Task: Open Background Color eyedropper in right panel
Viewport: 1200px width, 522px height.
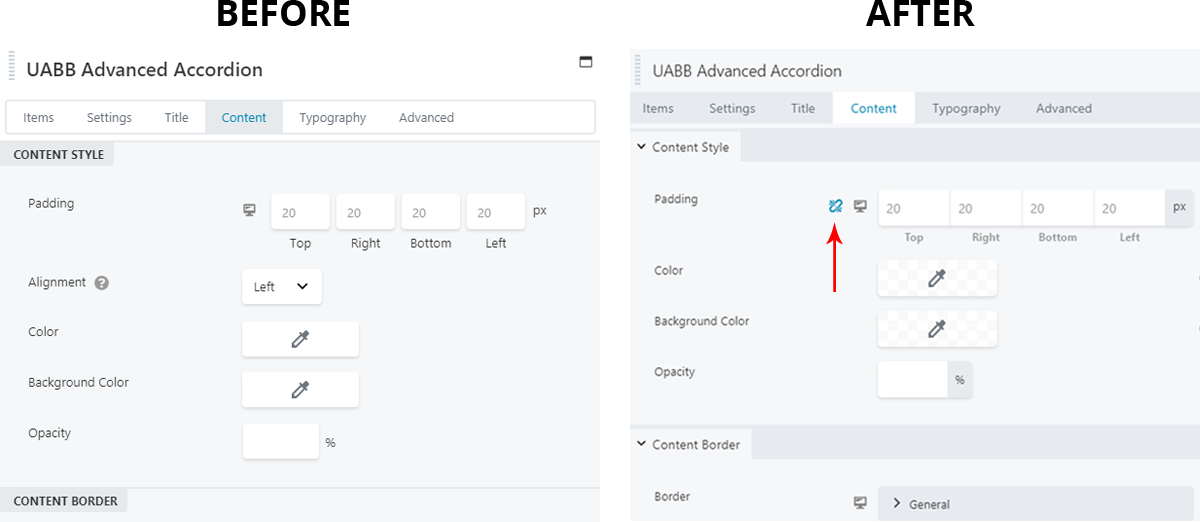Action: (x=937, y=328)
